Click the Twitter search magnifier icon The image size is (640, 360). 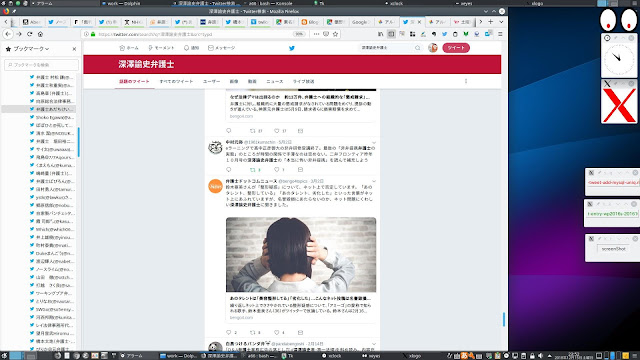click(418, 48)
